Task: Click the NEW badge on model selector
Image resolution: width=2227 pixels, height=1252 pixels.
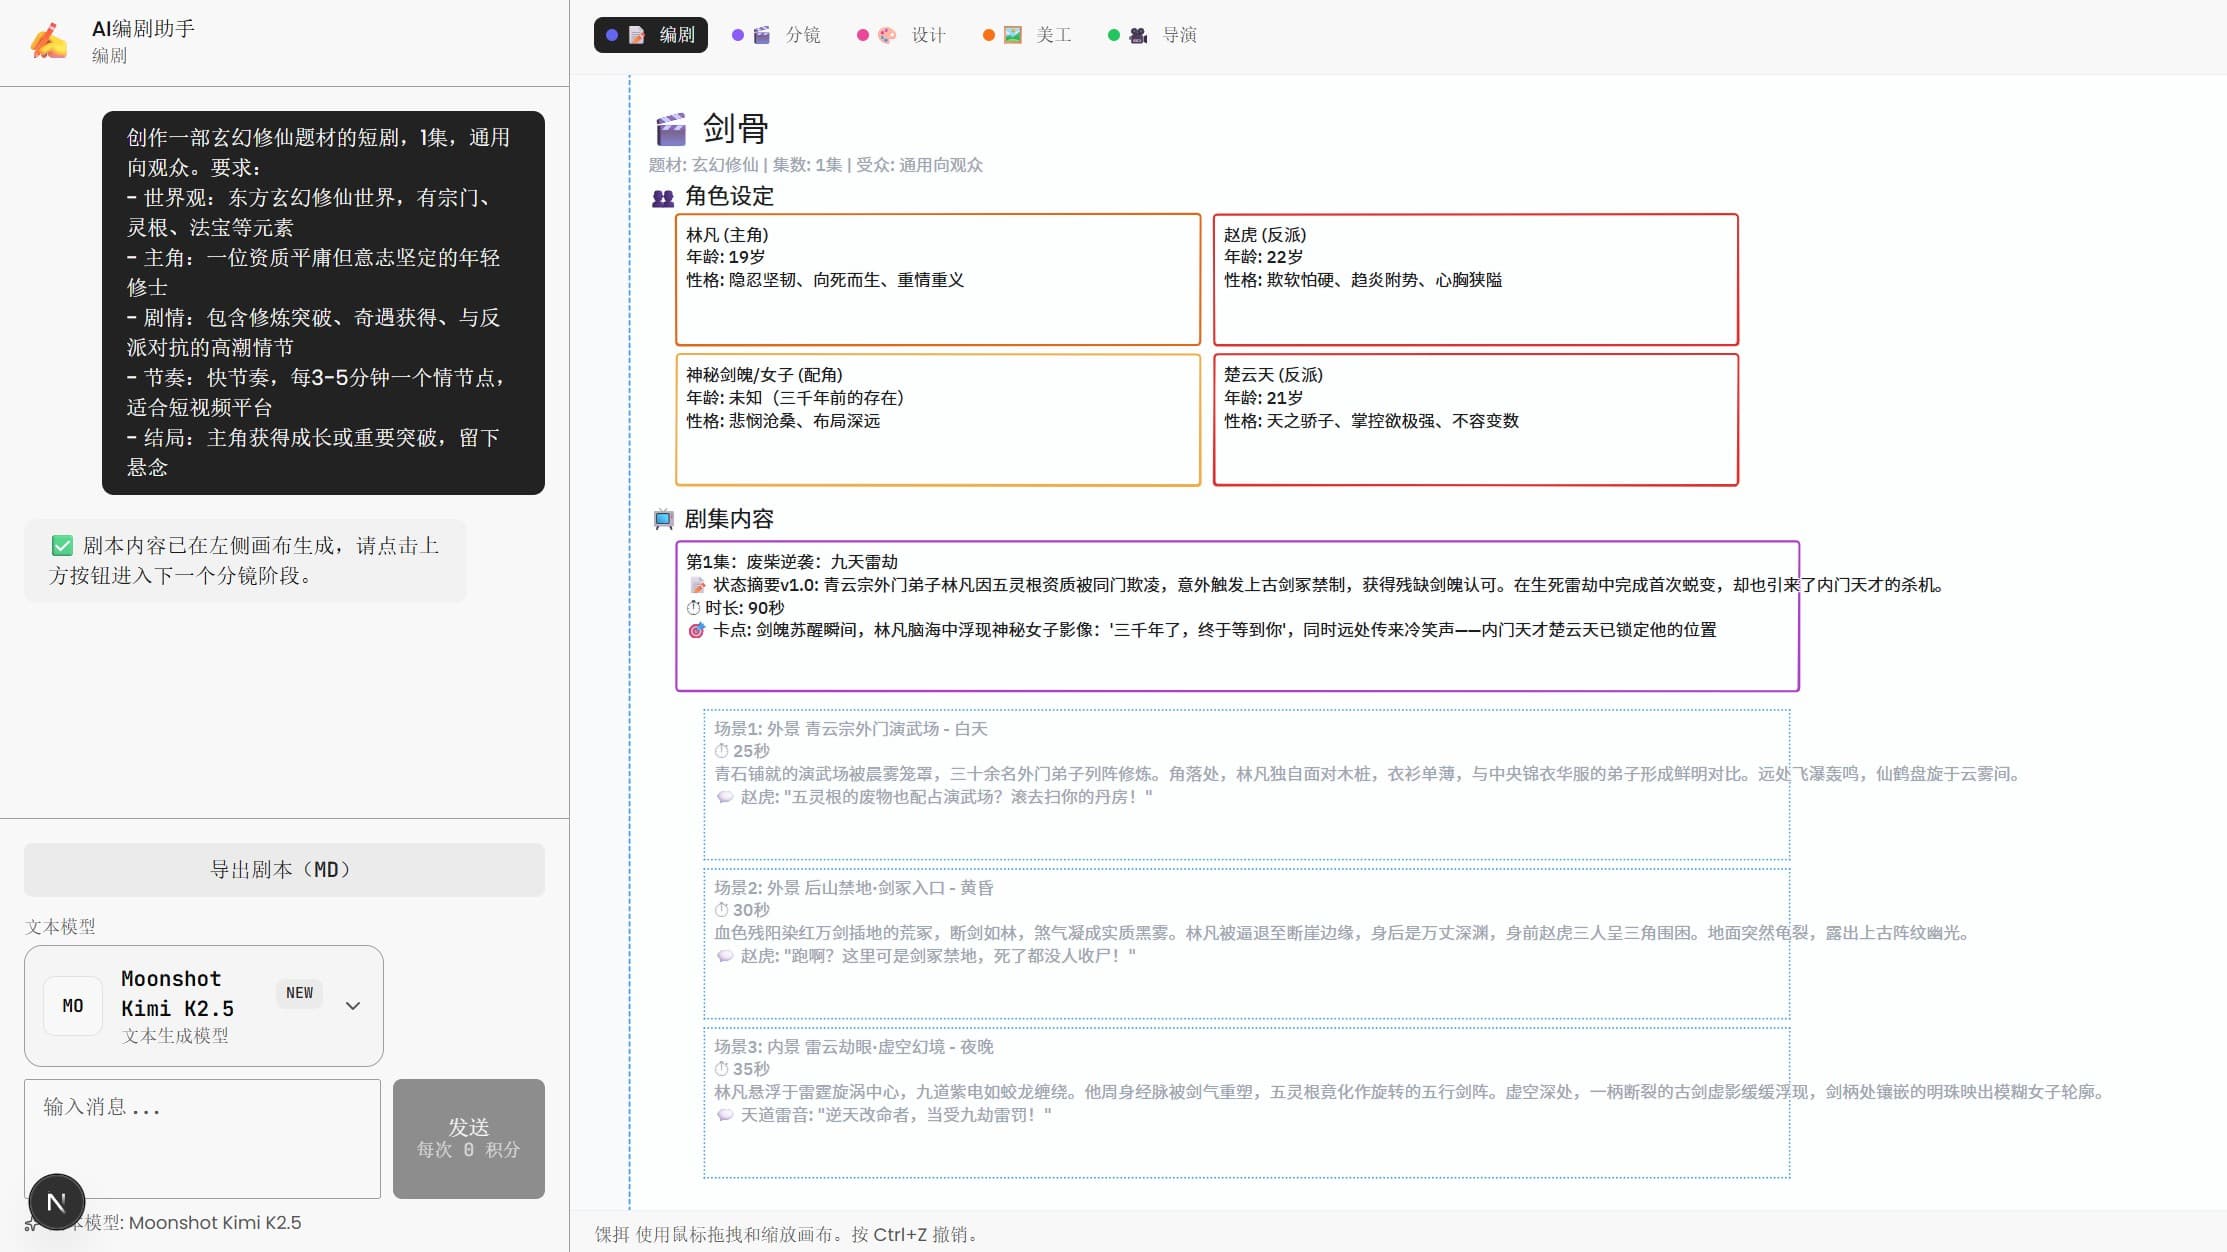Action: click(x=299, y=993)
